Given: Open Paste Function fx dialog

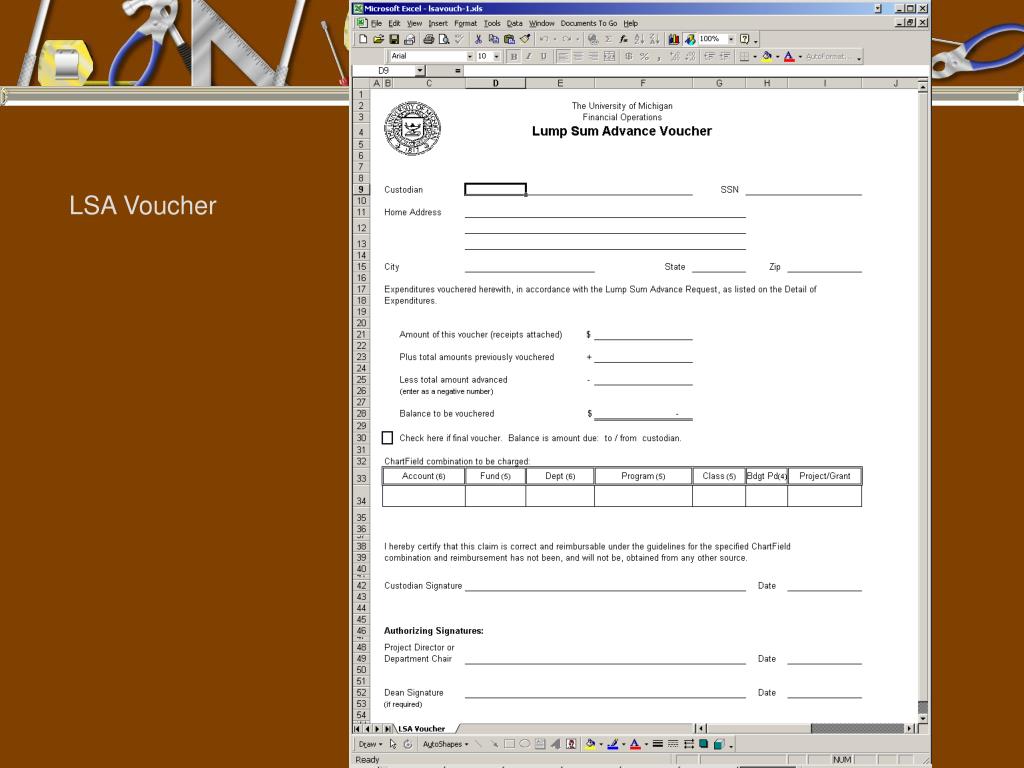Looking at the screenshot, I should click(x=624, y=39).
